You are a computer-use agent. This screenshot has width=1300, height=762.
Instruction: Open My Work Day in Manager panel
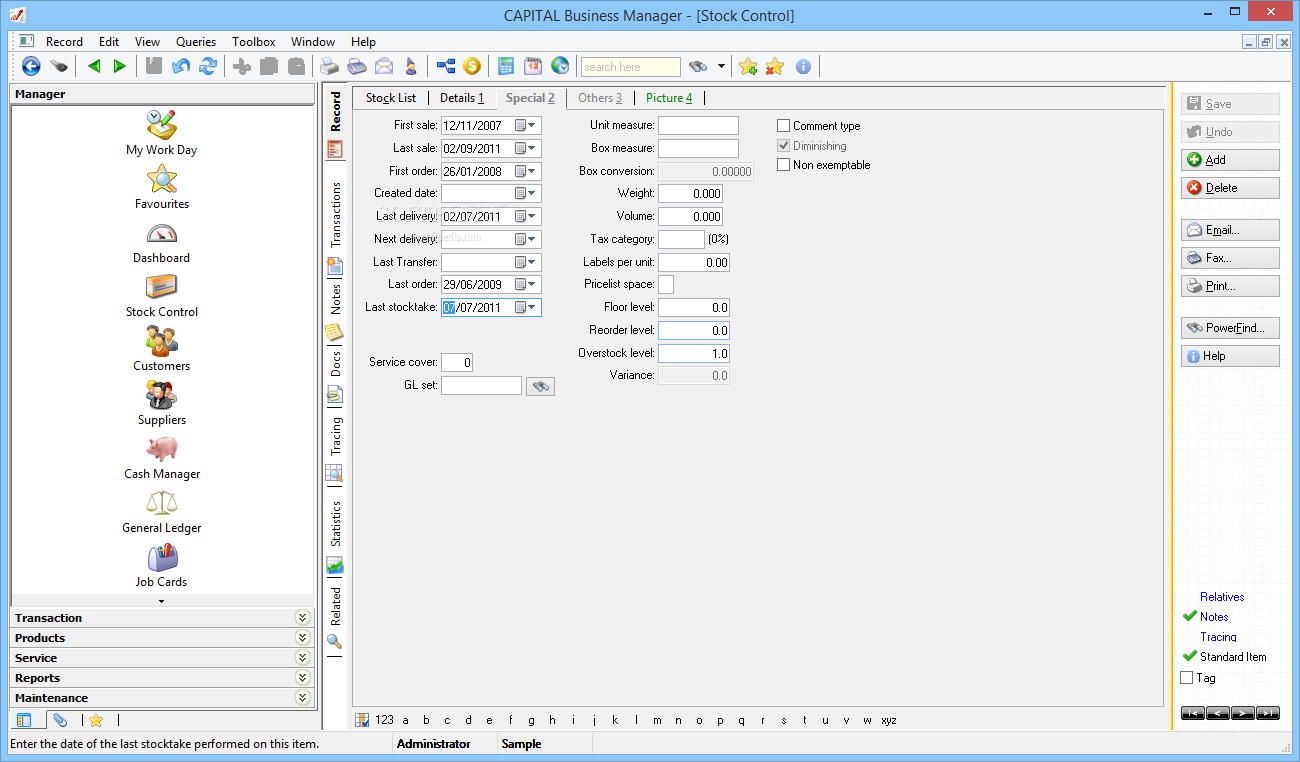click(161, 133)
